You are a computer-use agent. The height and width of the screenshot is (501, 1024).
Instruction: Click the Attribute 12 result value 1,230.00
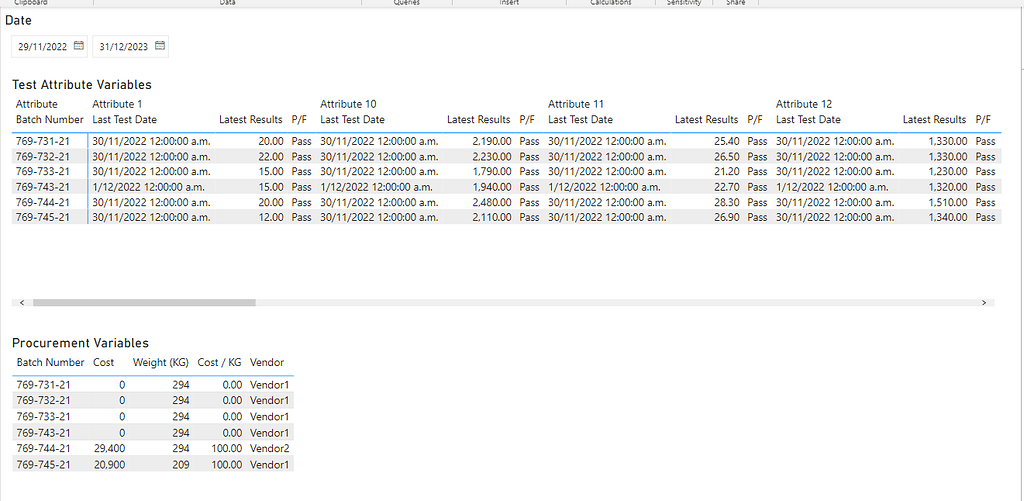(948, 171)
